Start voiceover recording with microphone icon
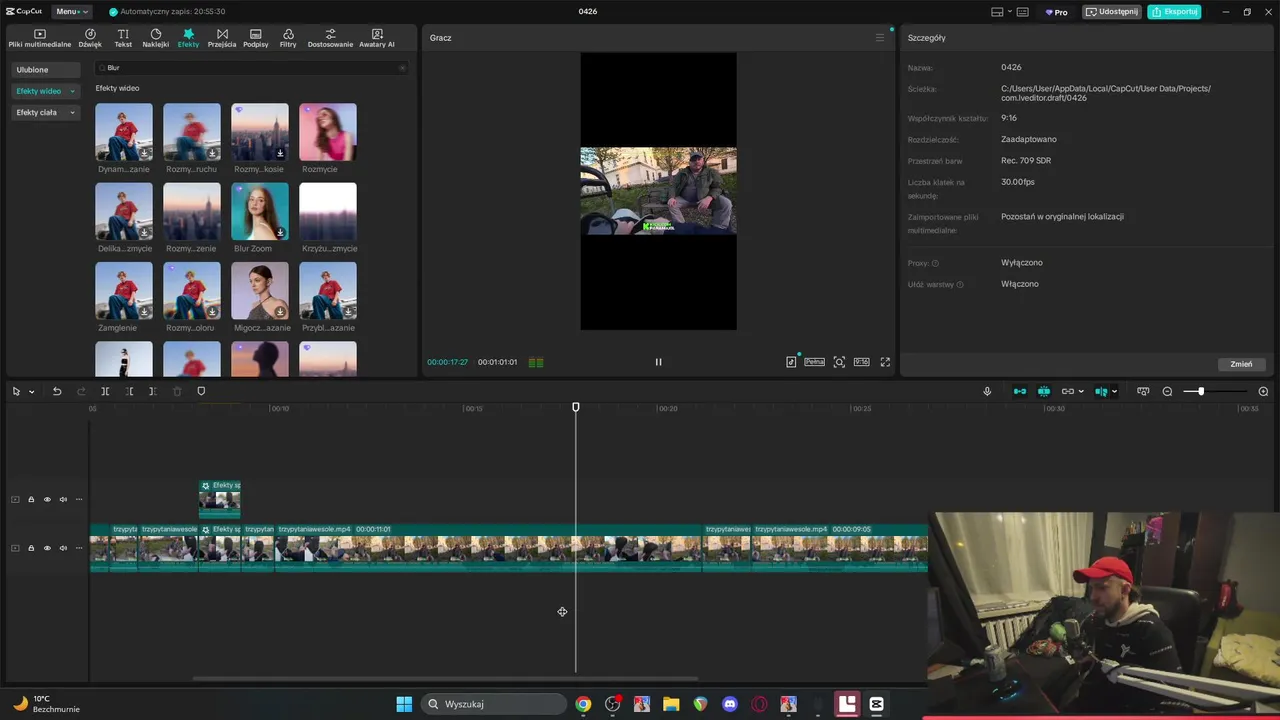 pos(987,391)
